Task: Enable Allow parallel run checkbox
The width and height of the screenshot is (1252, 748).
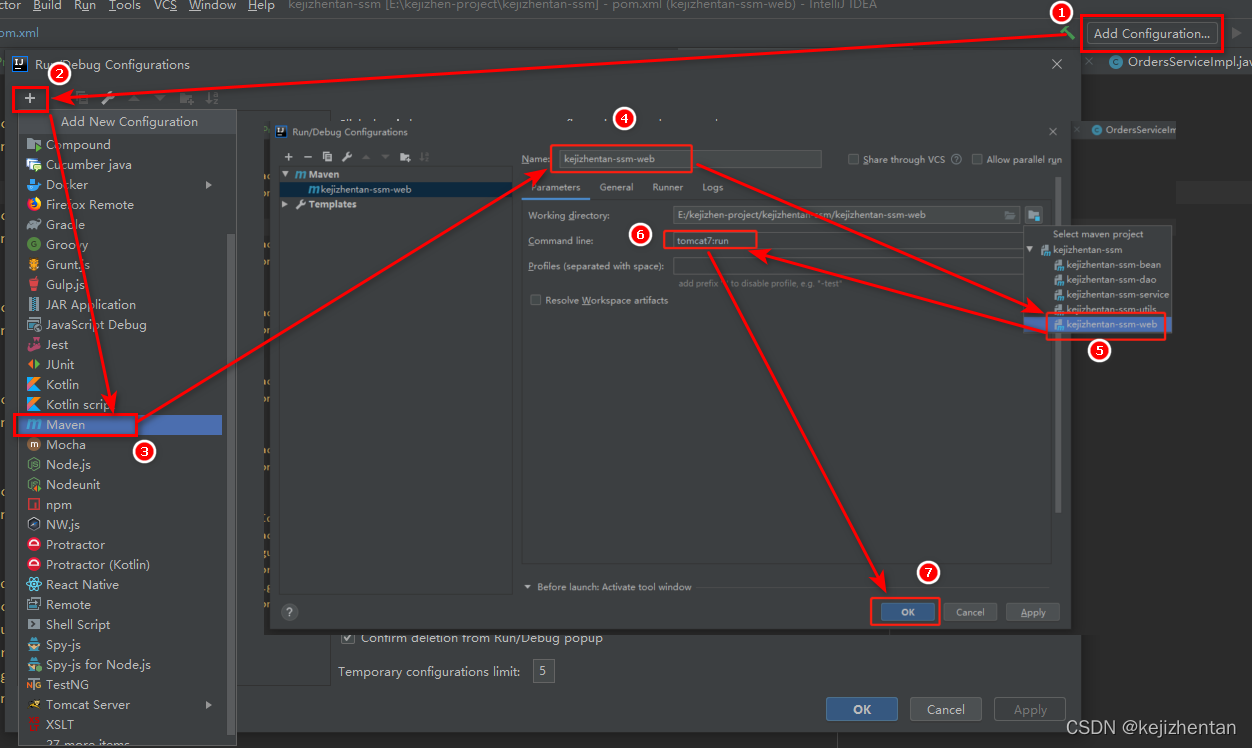Action: tap(977, 159)
